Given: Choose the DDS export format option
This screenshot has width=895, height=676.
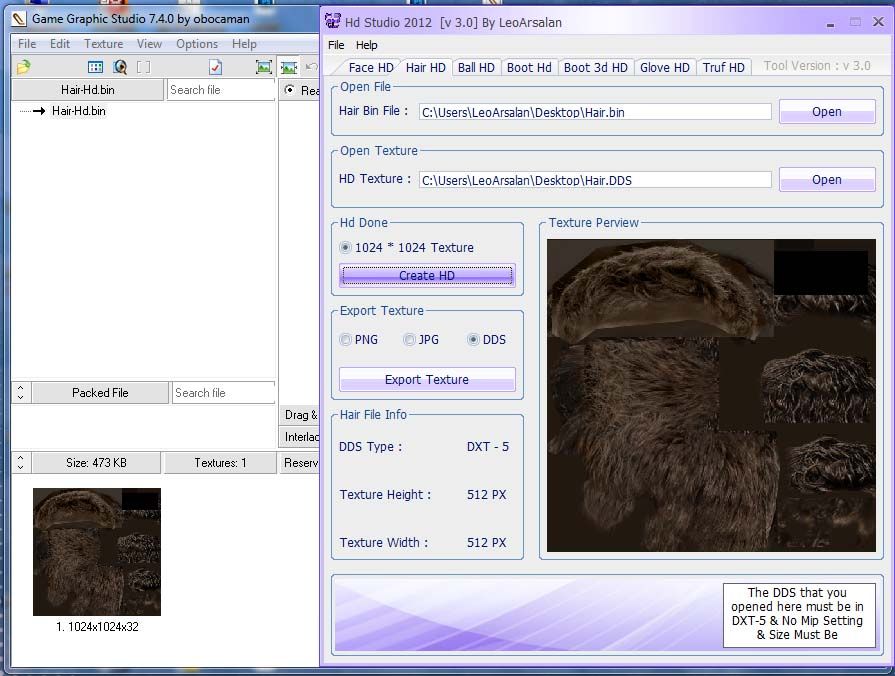Looking at the screenshot, I should click(x=474, y=340).
